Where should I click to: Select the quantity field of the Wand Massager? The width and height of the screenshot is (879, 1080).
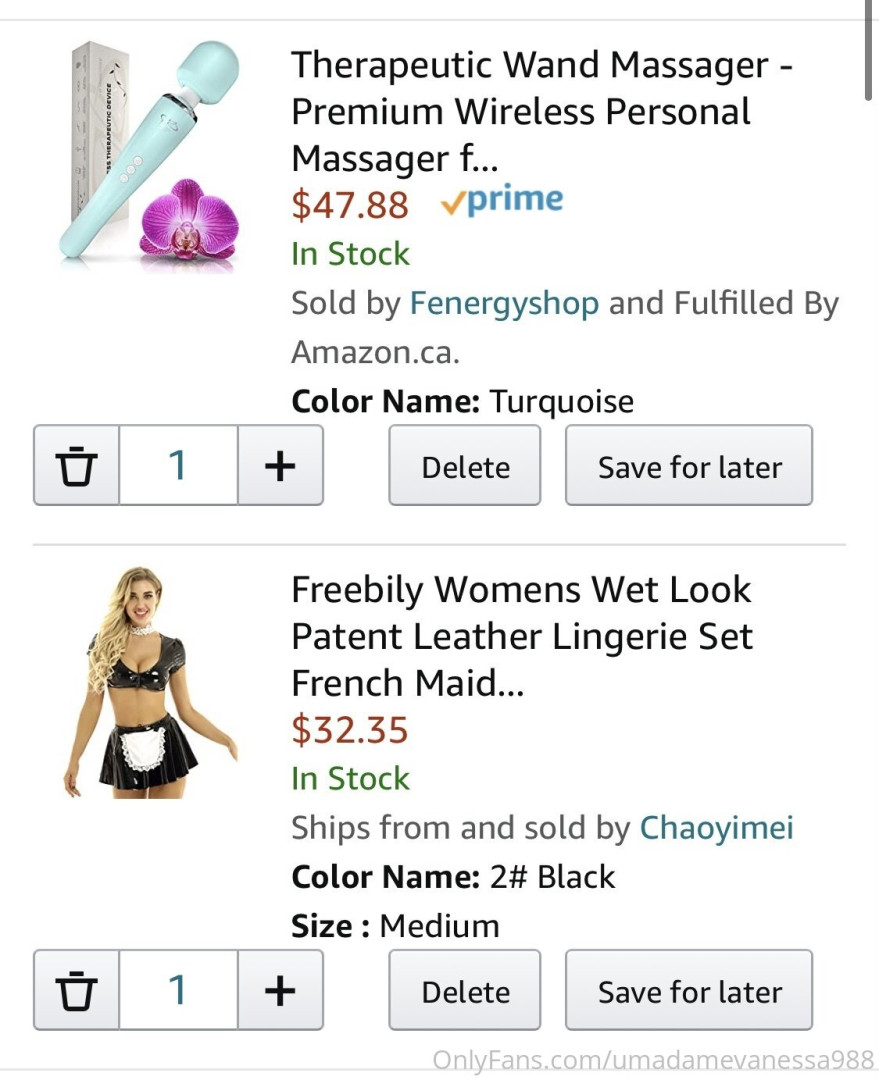(178, 466)
